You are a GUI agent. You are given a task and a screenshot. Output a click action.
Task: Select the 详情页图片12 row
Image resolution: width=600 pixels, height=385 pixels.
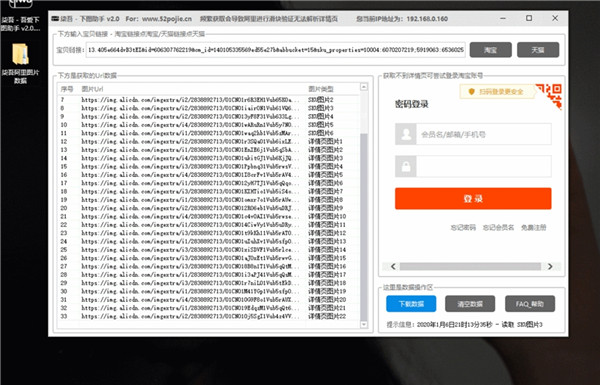(x=209, y=233)
